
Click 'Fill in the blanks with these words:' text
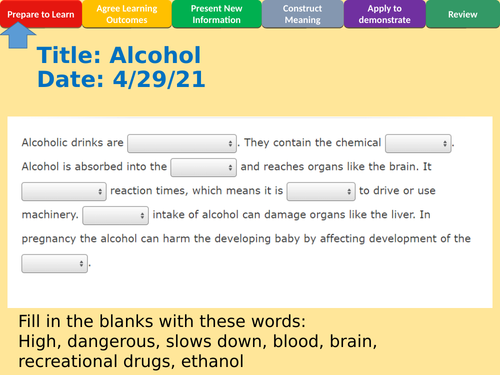pyautogui.click(x=162, y=321)
